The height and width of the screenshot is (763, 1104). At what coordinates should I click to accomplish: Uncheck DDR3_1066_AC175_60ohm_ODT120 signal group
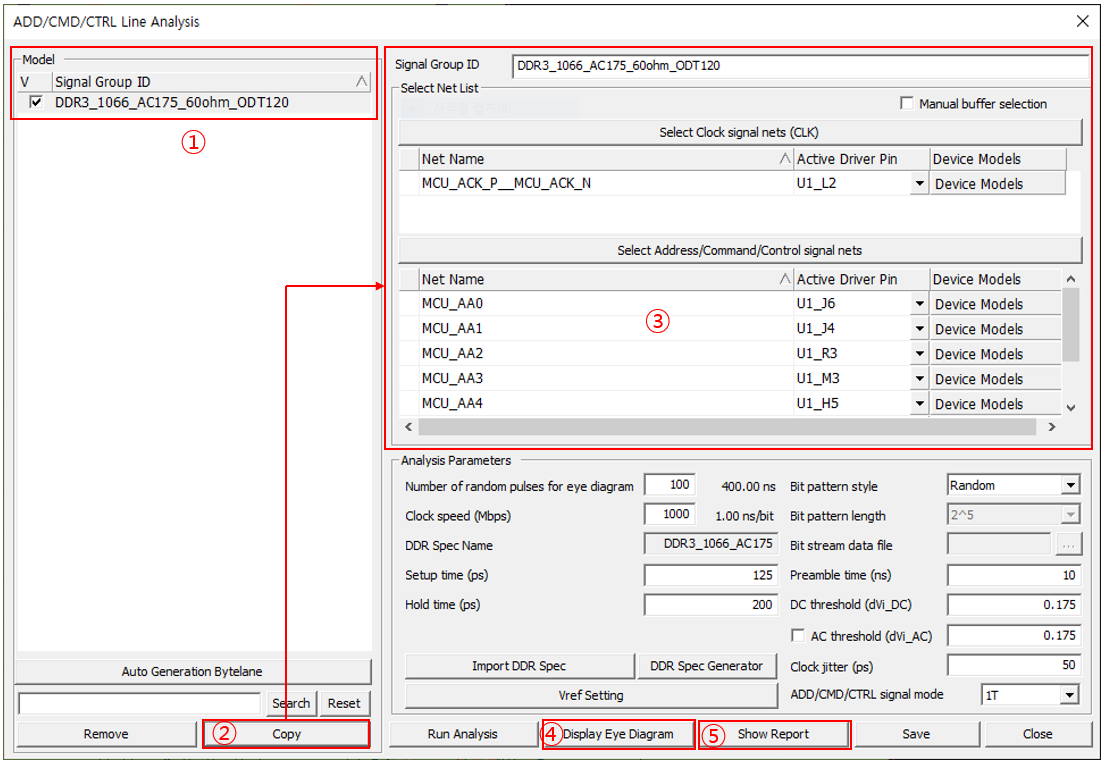coord(36,102)
